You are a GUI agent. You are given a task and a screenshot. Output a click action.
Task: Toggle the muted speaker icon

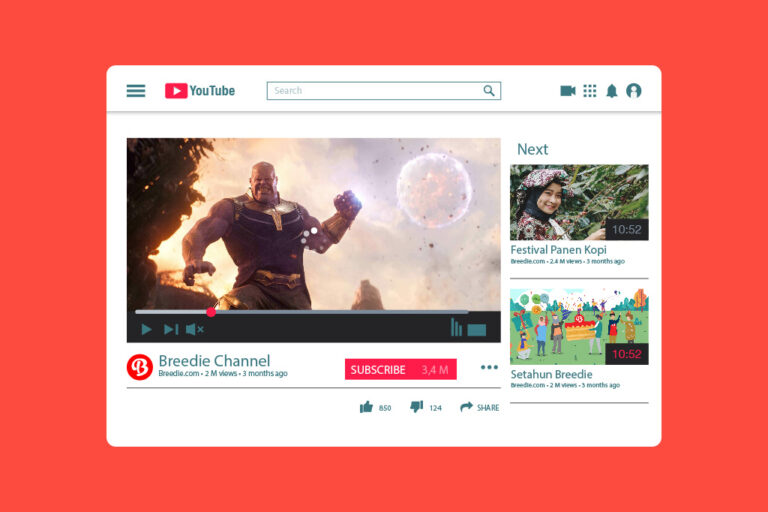[194, 329]
